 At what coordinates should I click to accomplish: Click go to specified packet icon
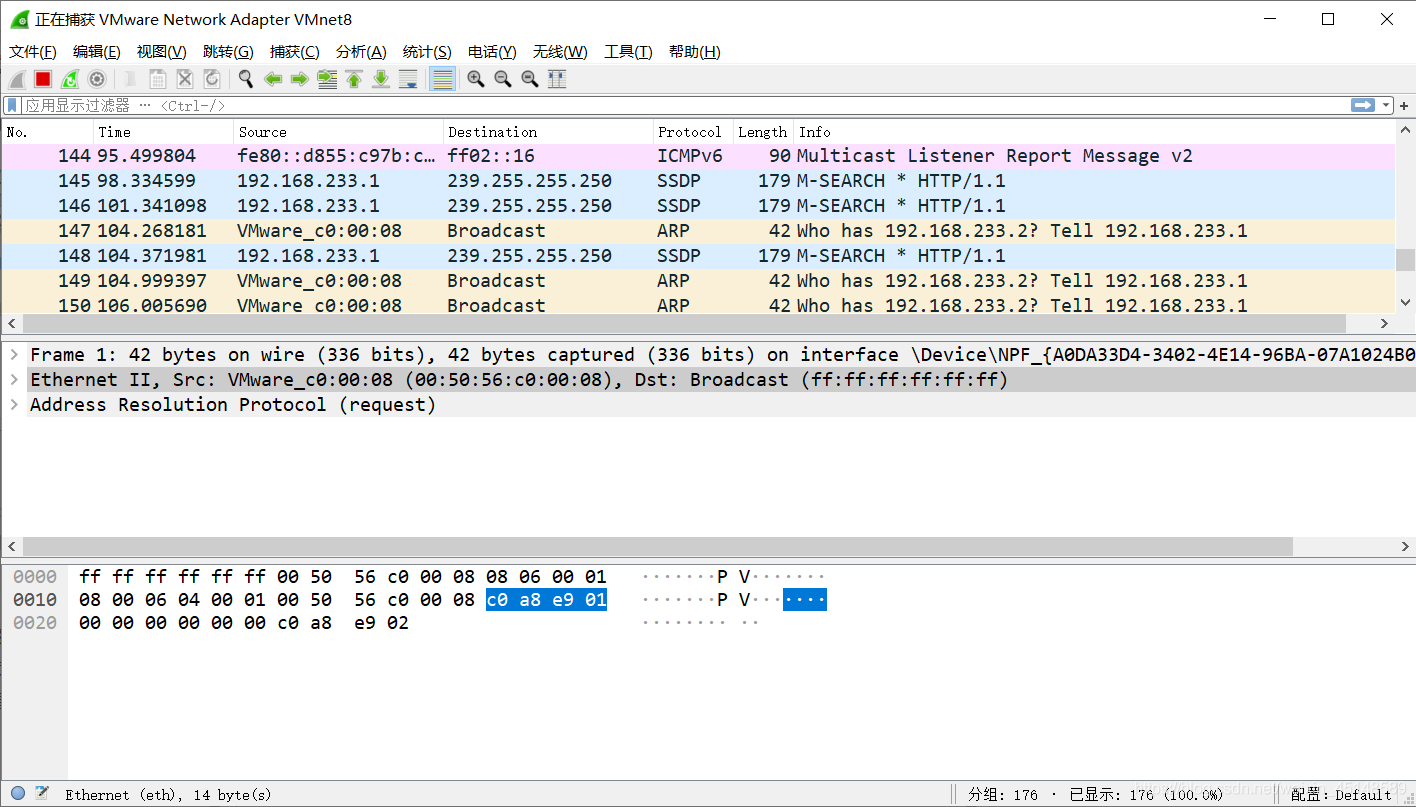click(327, 79)
